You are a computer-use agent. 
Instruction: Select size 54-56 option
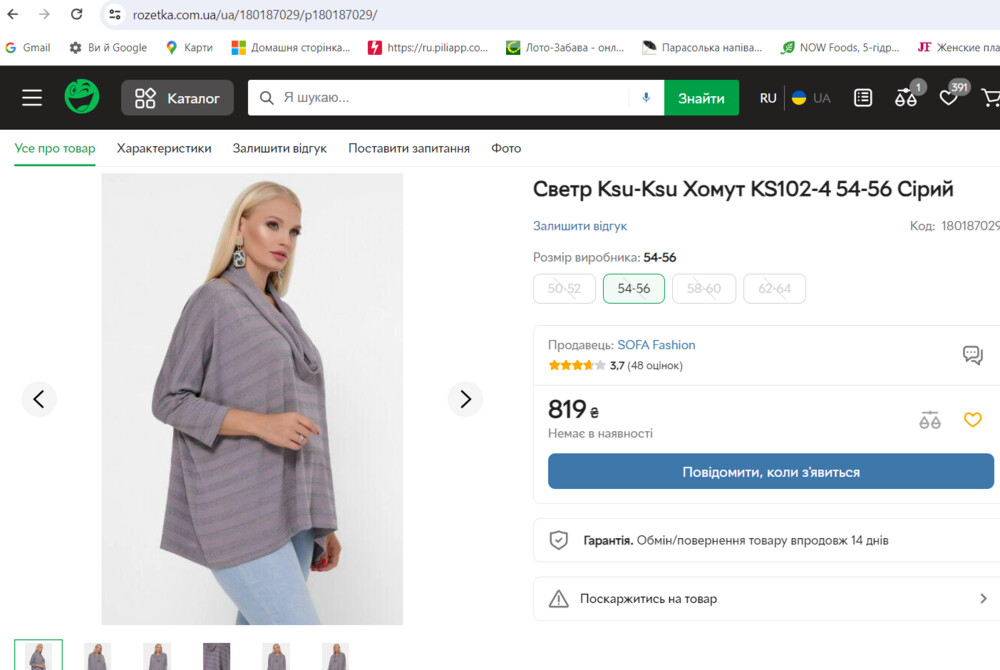click(x=634, y=289)
